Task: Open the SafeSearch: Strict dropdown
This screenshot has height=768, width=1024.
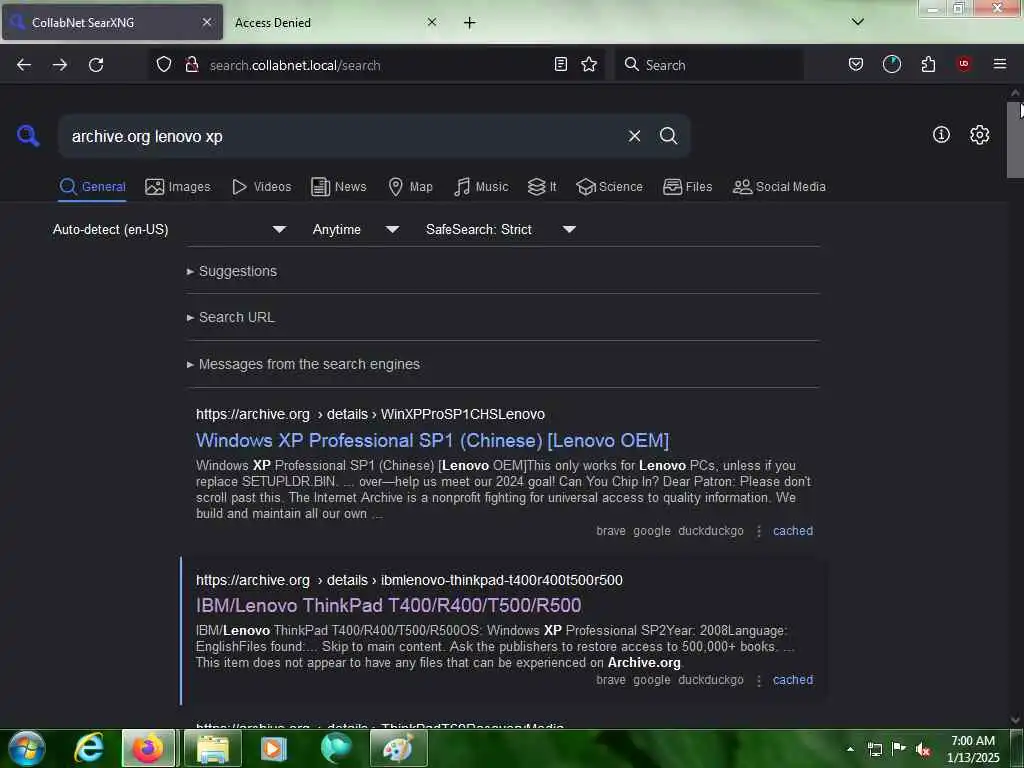Action: point(501,229)
